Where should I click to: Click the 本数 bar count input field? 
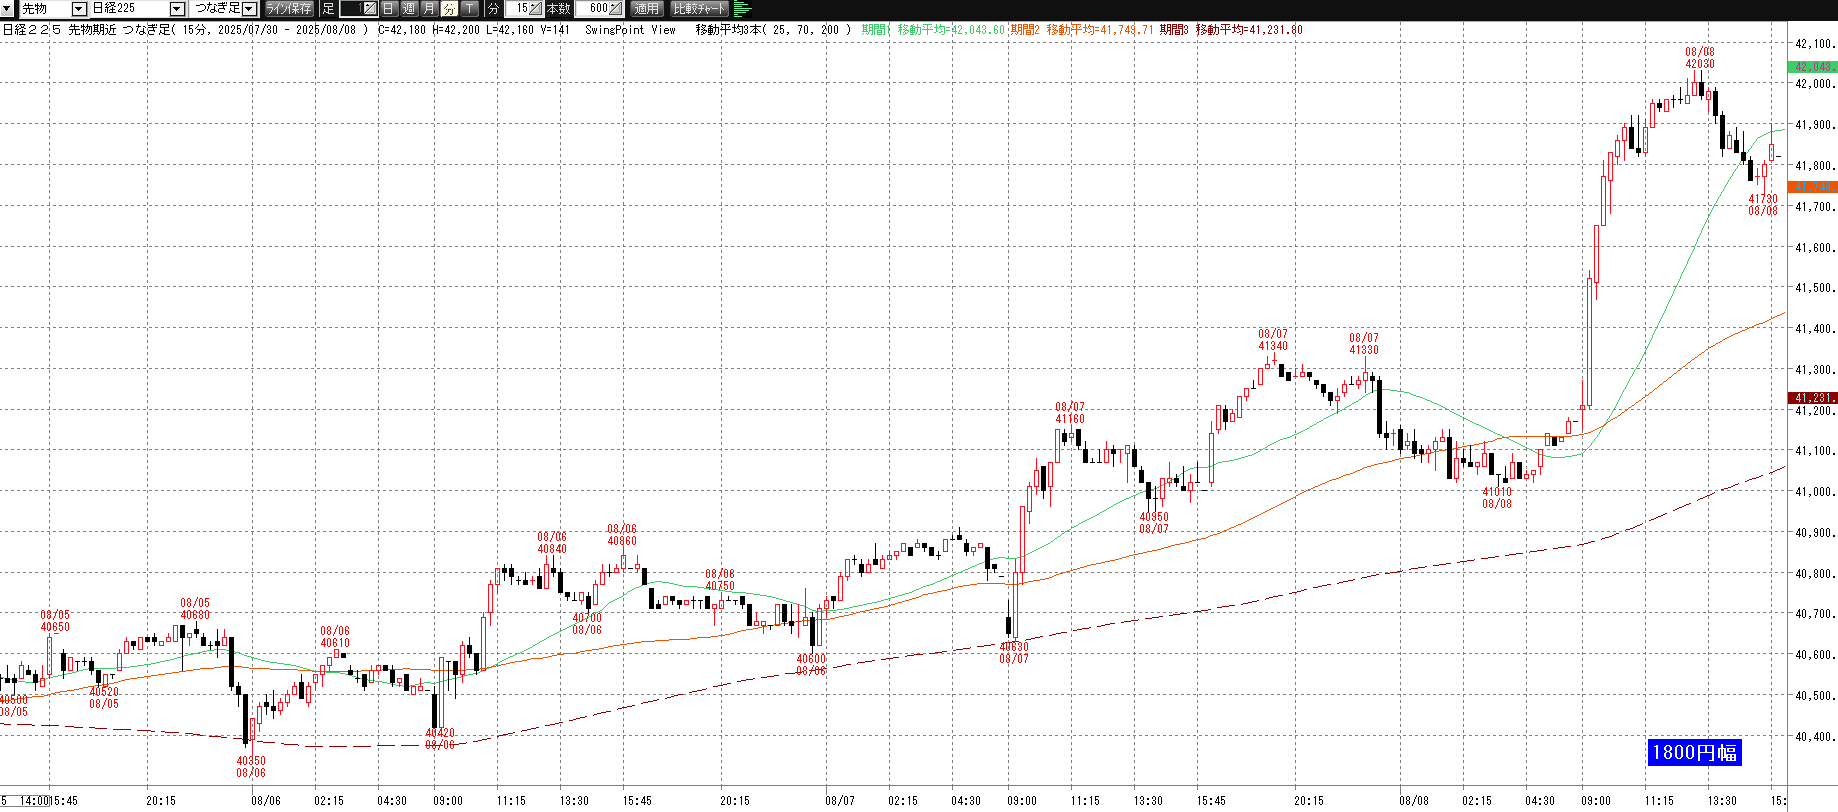pos(592,8)
